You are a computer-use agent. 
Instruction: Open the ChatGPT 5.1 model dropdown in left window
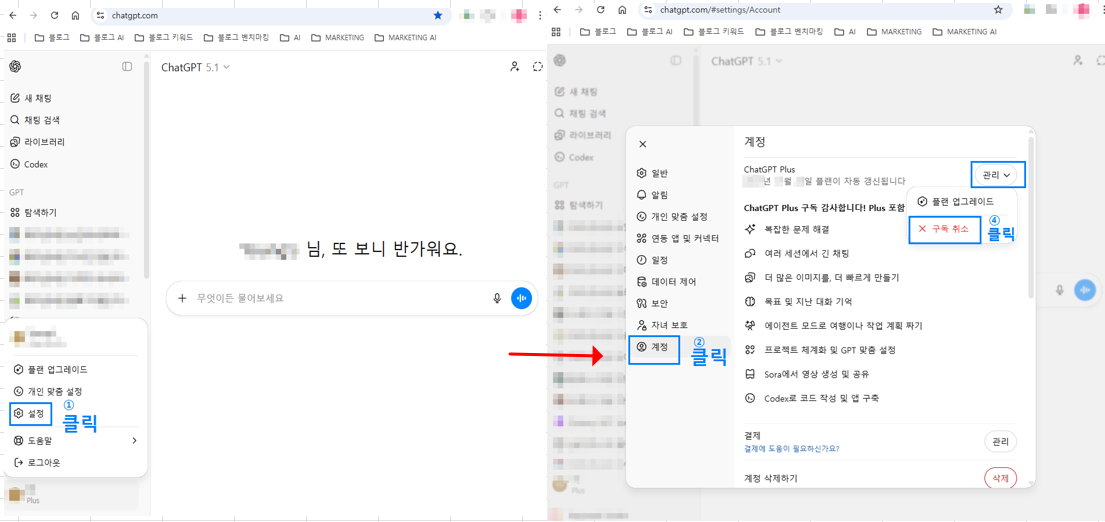tap(196, 67)
